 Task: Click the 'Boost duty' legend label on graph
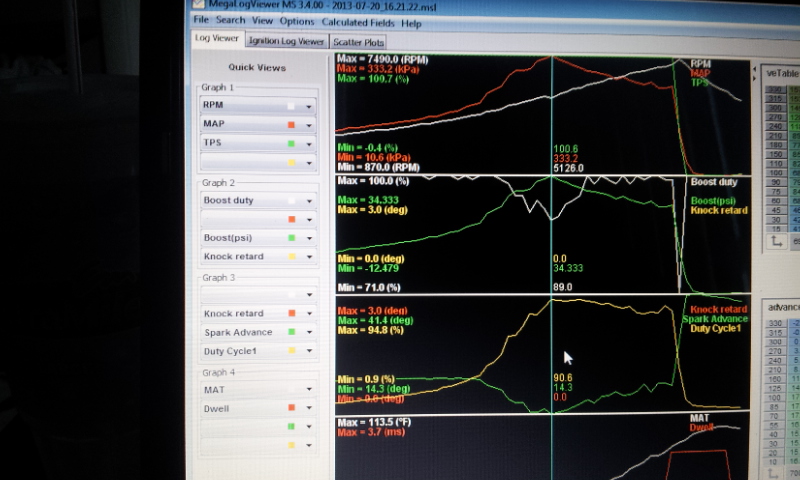click(713, 182)
